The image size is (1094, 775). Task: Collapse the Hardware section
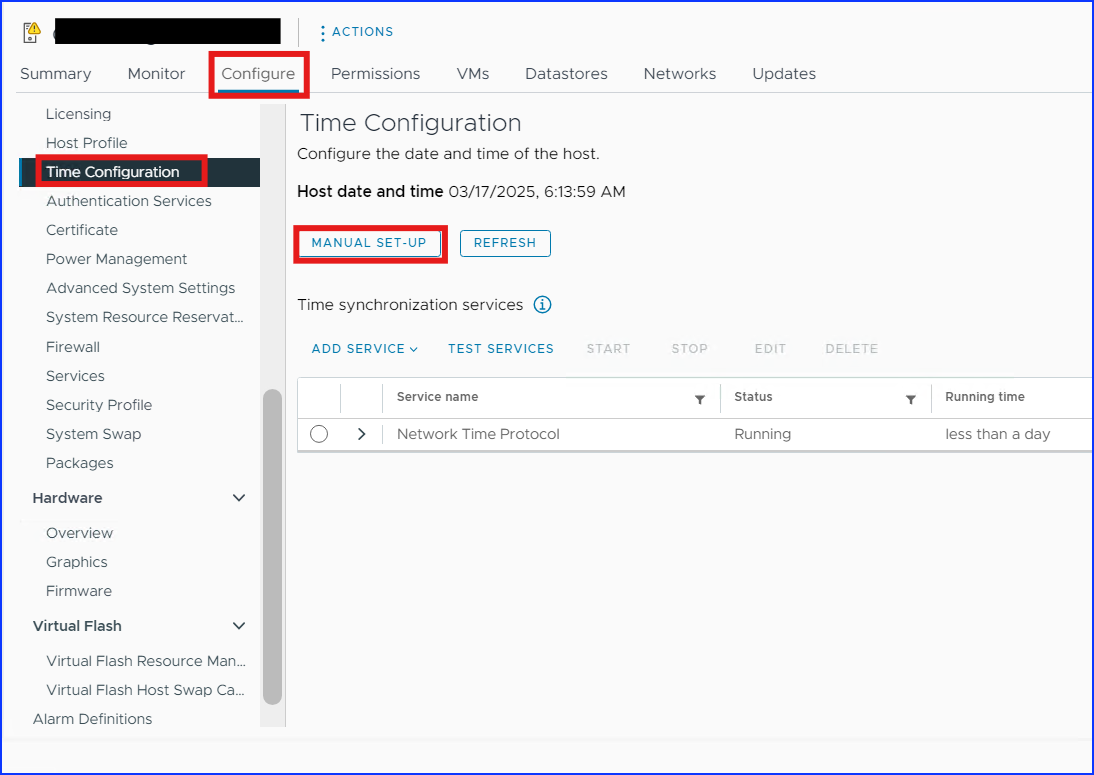239,498
